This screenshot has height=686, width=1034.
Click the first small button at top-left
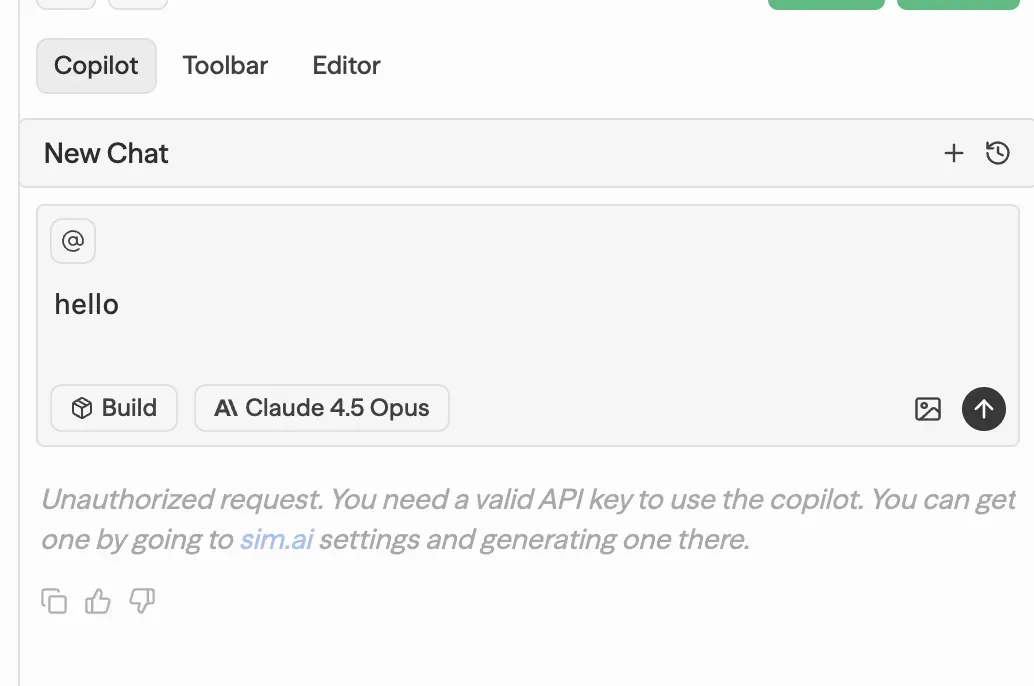66,4
